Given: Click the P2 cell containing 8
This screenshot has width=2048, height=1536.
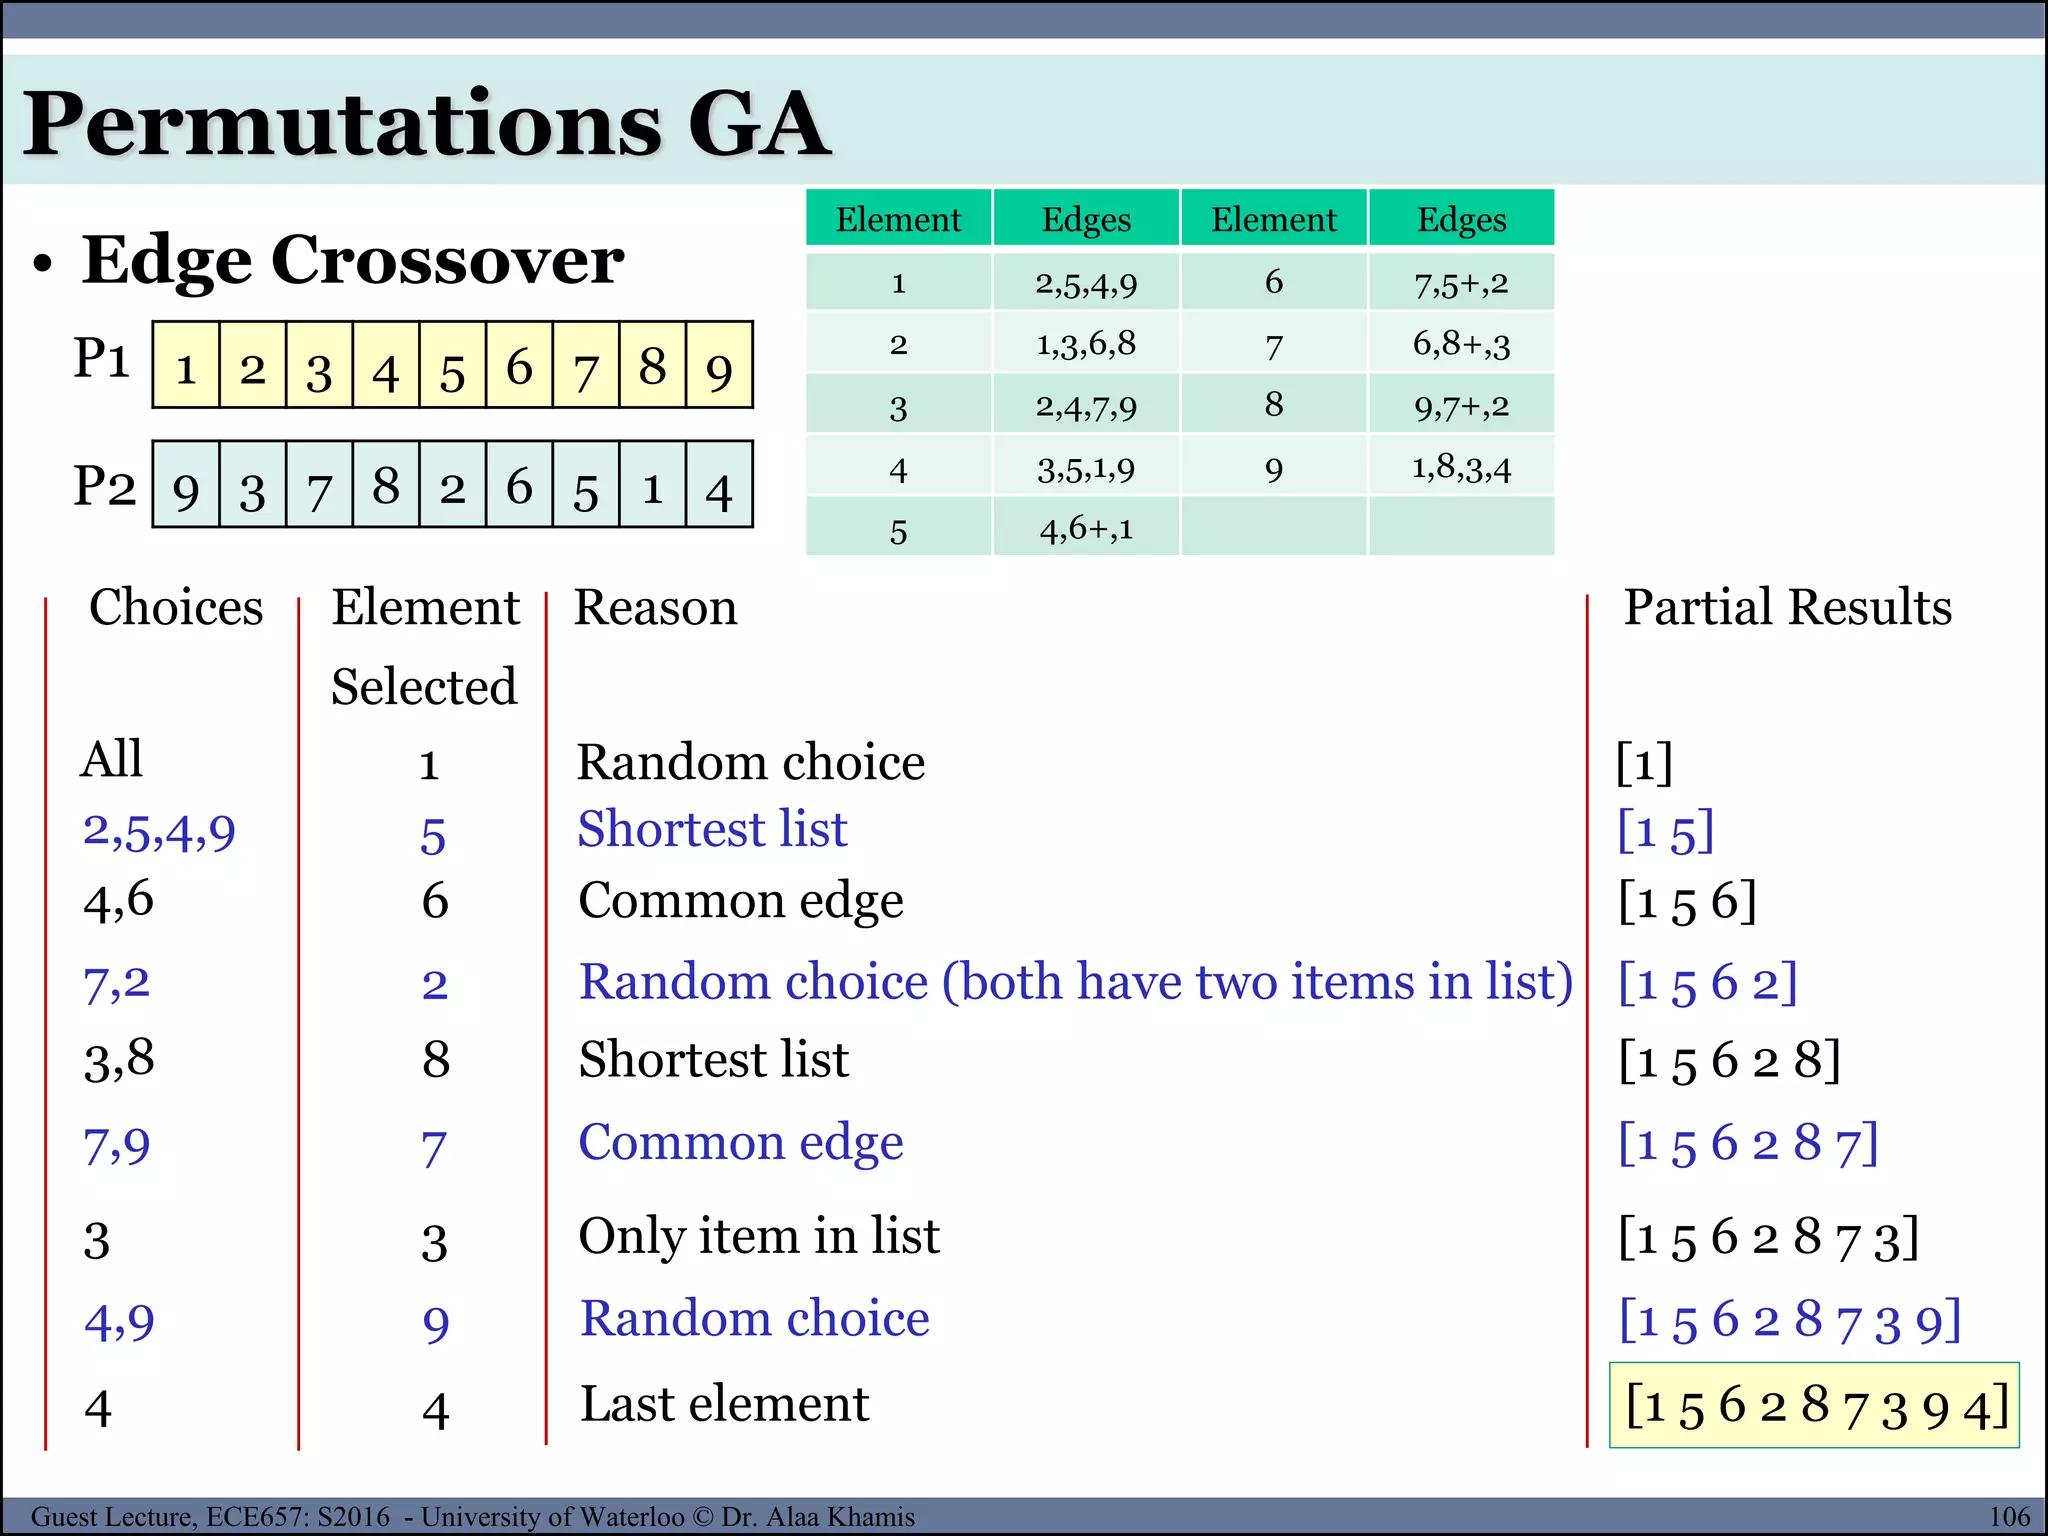Looking at the screenshot, I should 386,485.
